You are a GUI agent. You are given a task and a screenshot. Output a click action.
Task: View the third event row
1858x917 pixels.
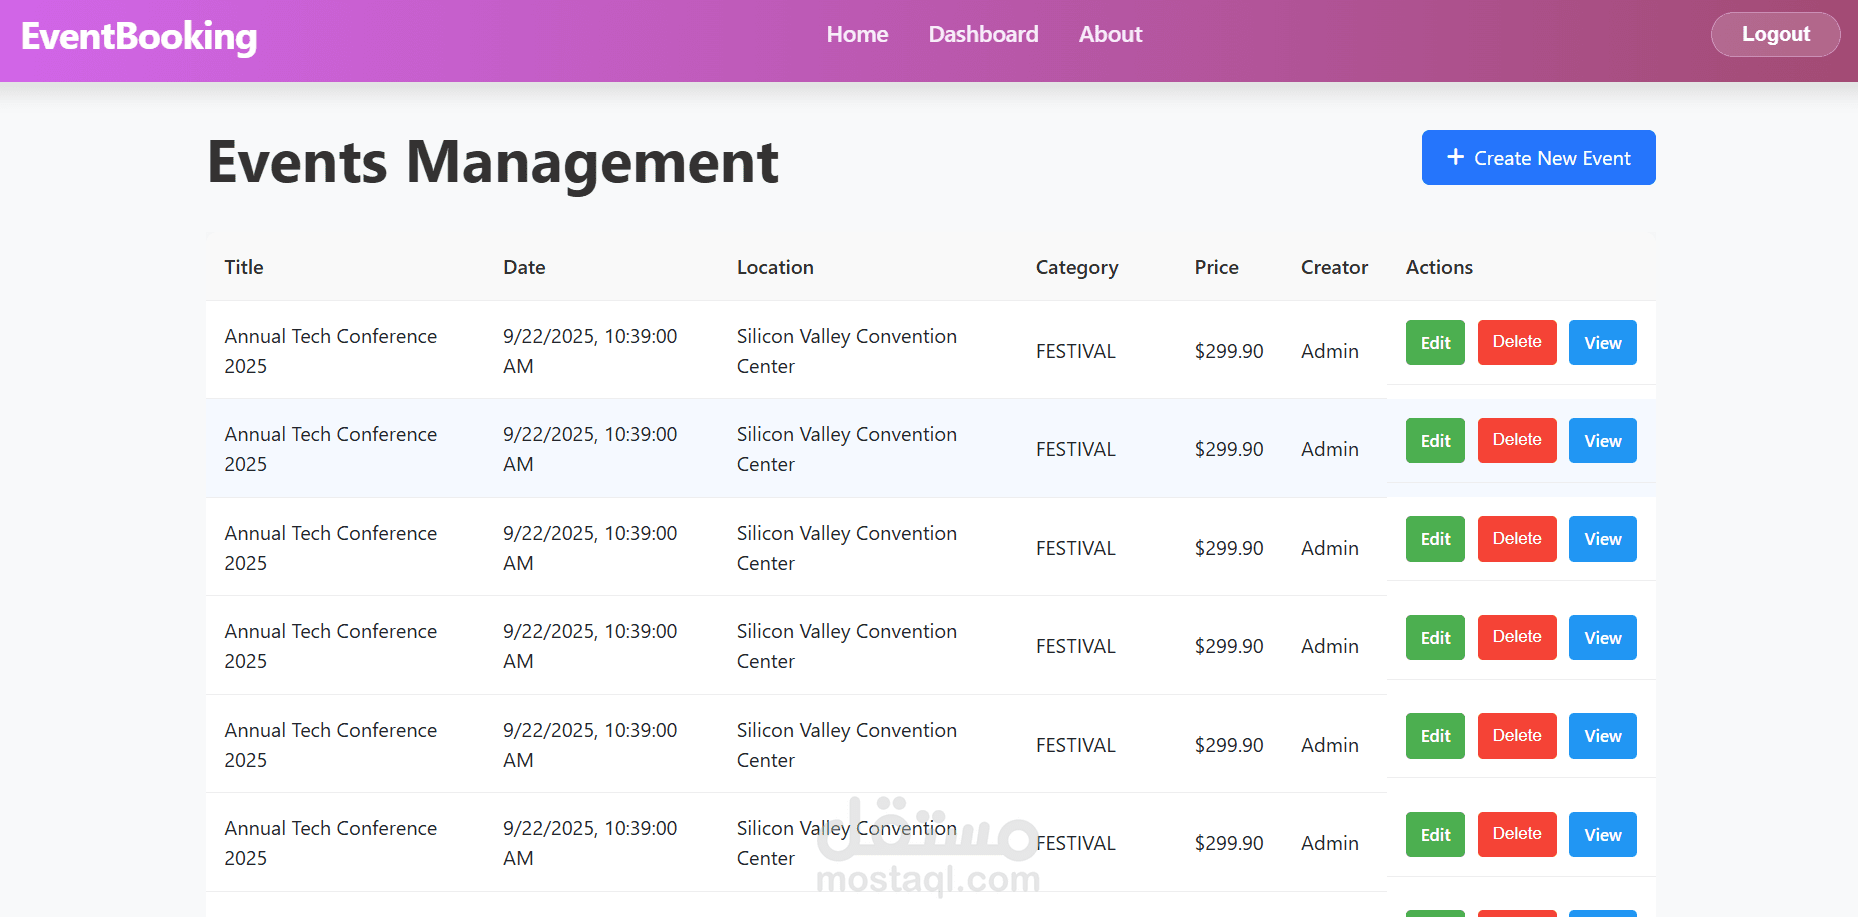pyautogui.click(x=1602, y=539)
